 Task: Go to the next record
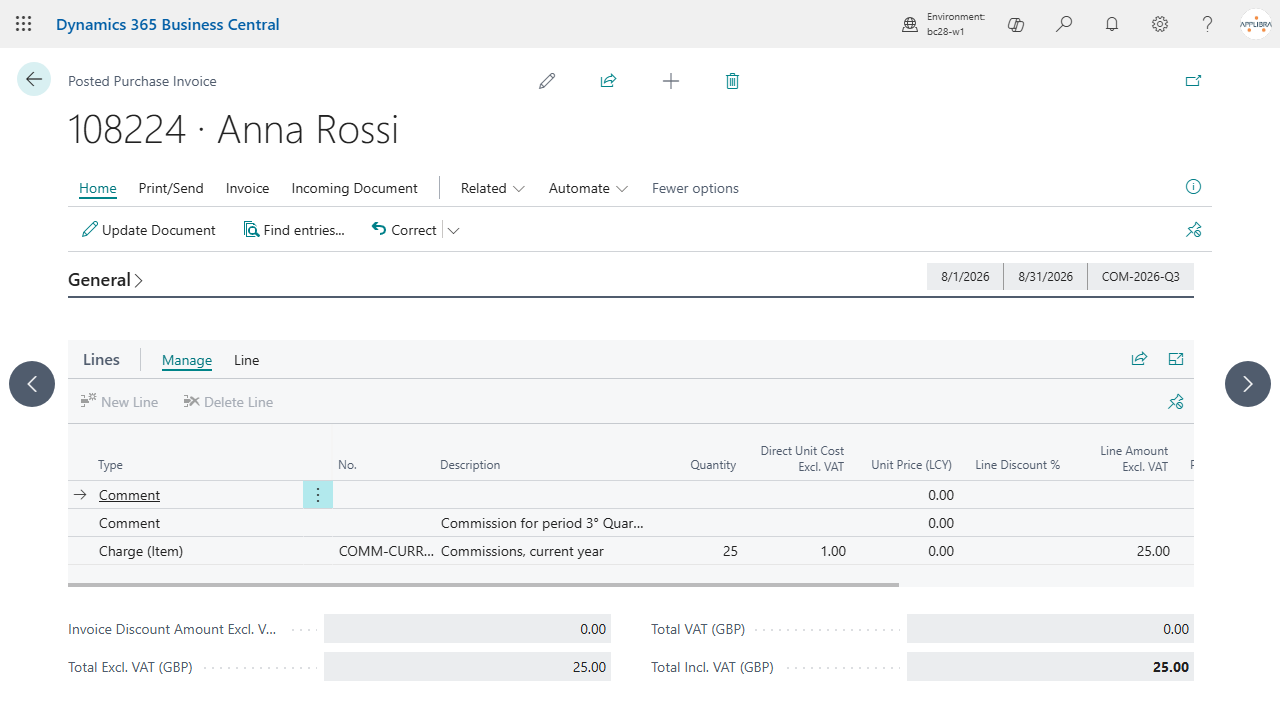(1248, 384)
